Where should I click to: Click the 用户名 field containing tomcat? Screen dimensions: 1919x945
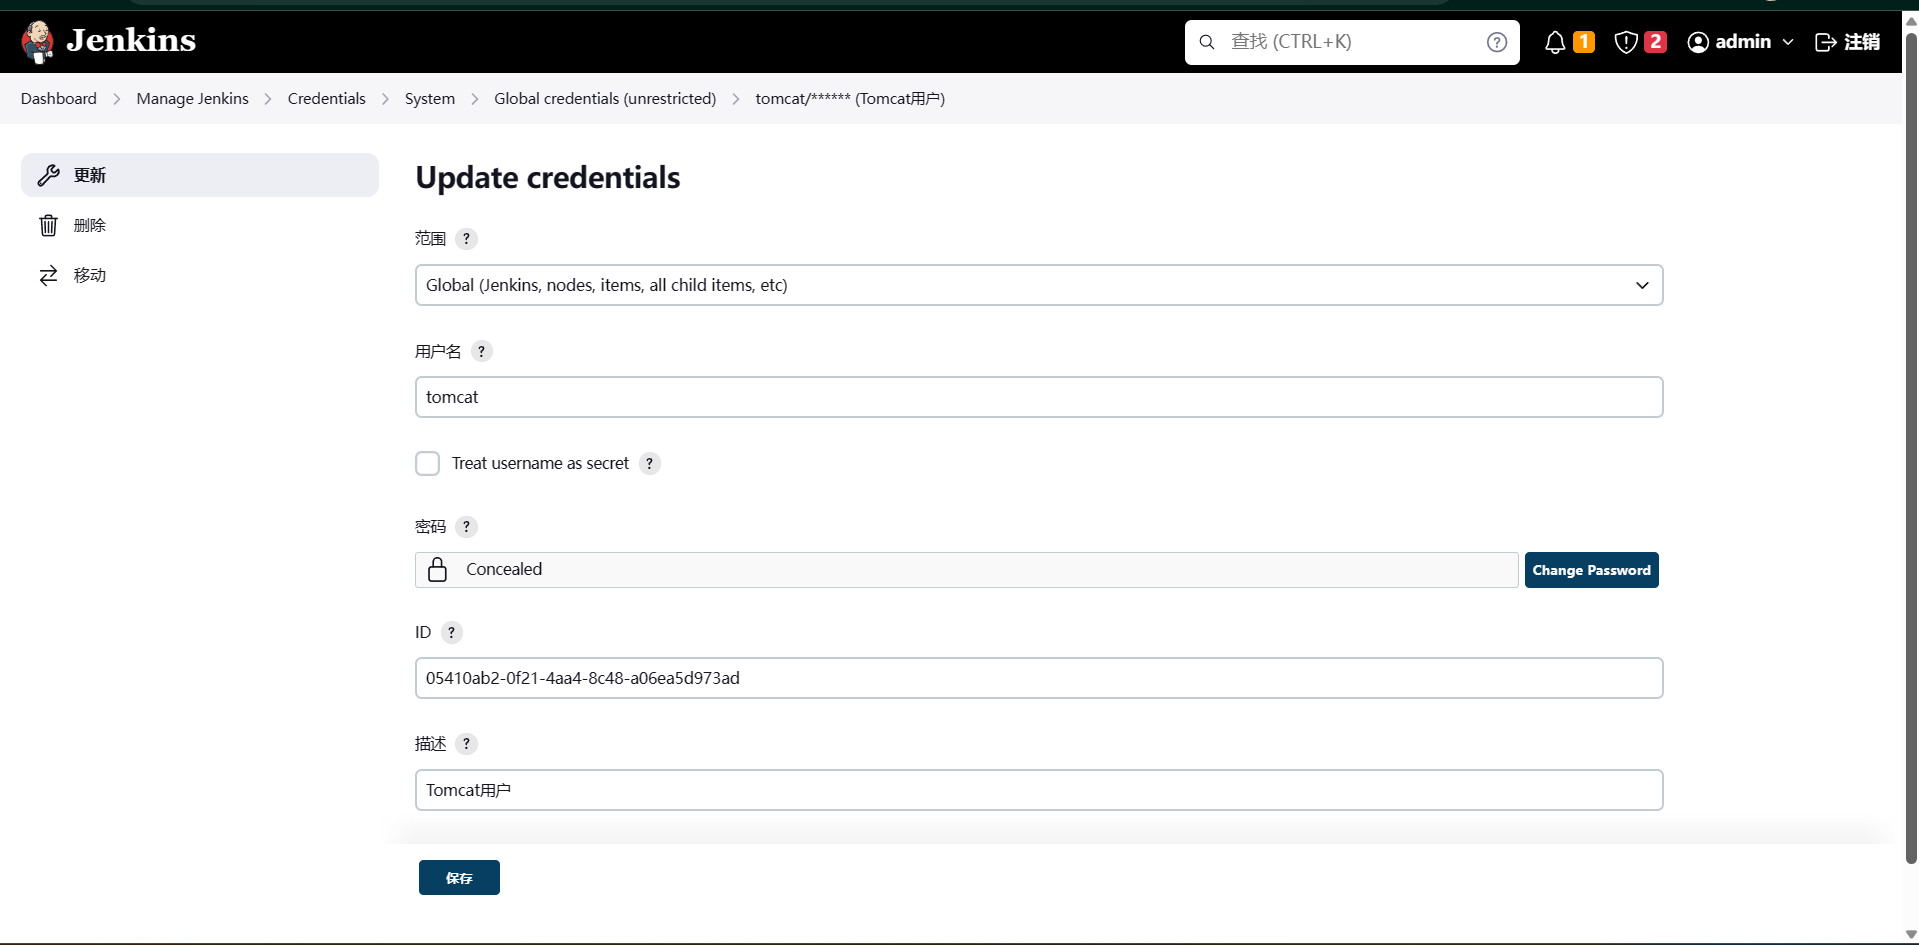point(1039,397)
